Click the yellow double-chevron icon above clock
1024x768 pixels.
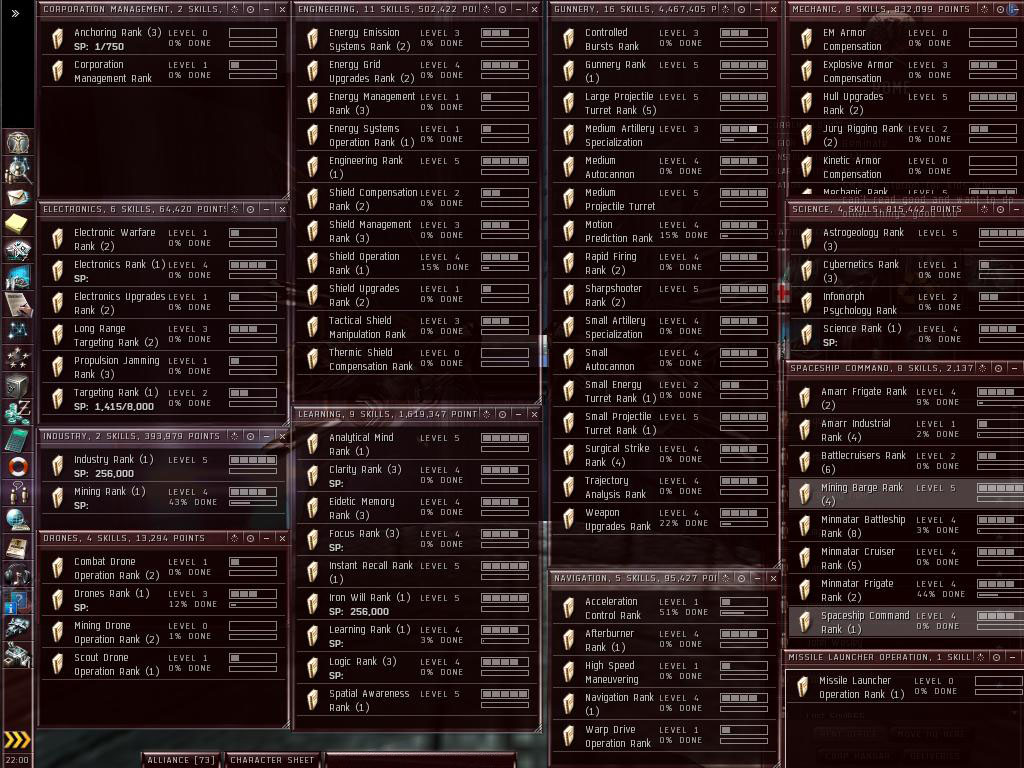click(x=17, y=739)
